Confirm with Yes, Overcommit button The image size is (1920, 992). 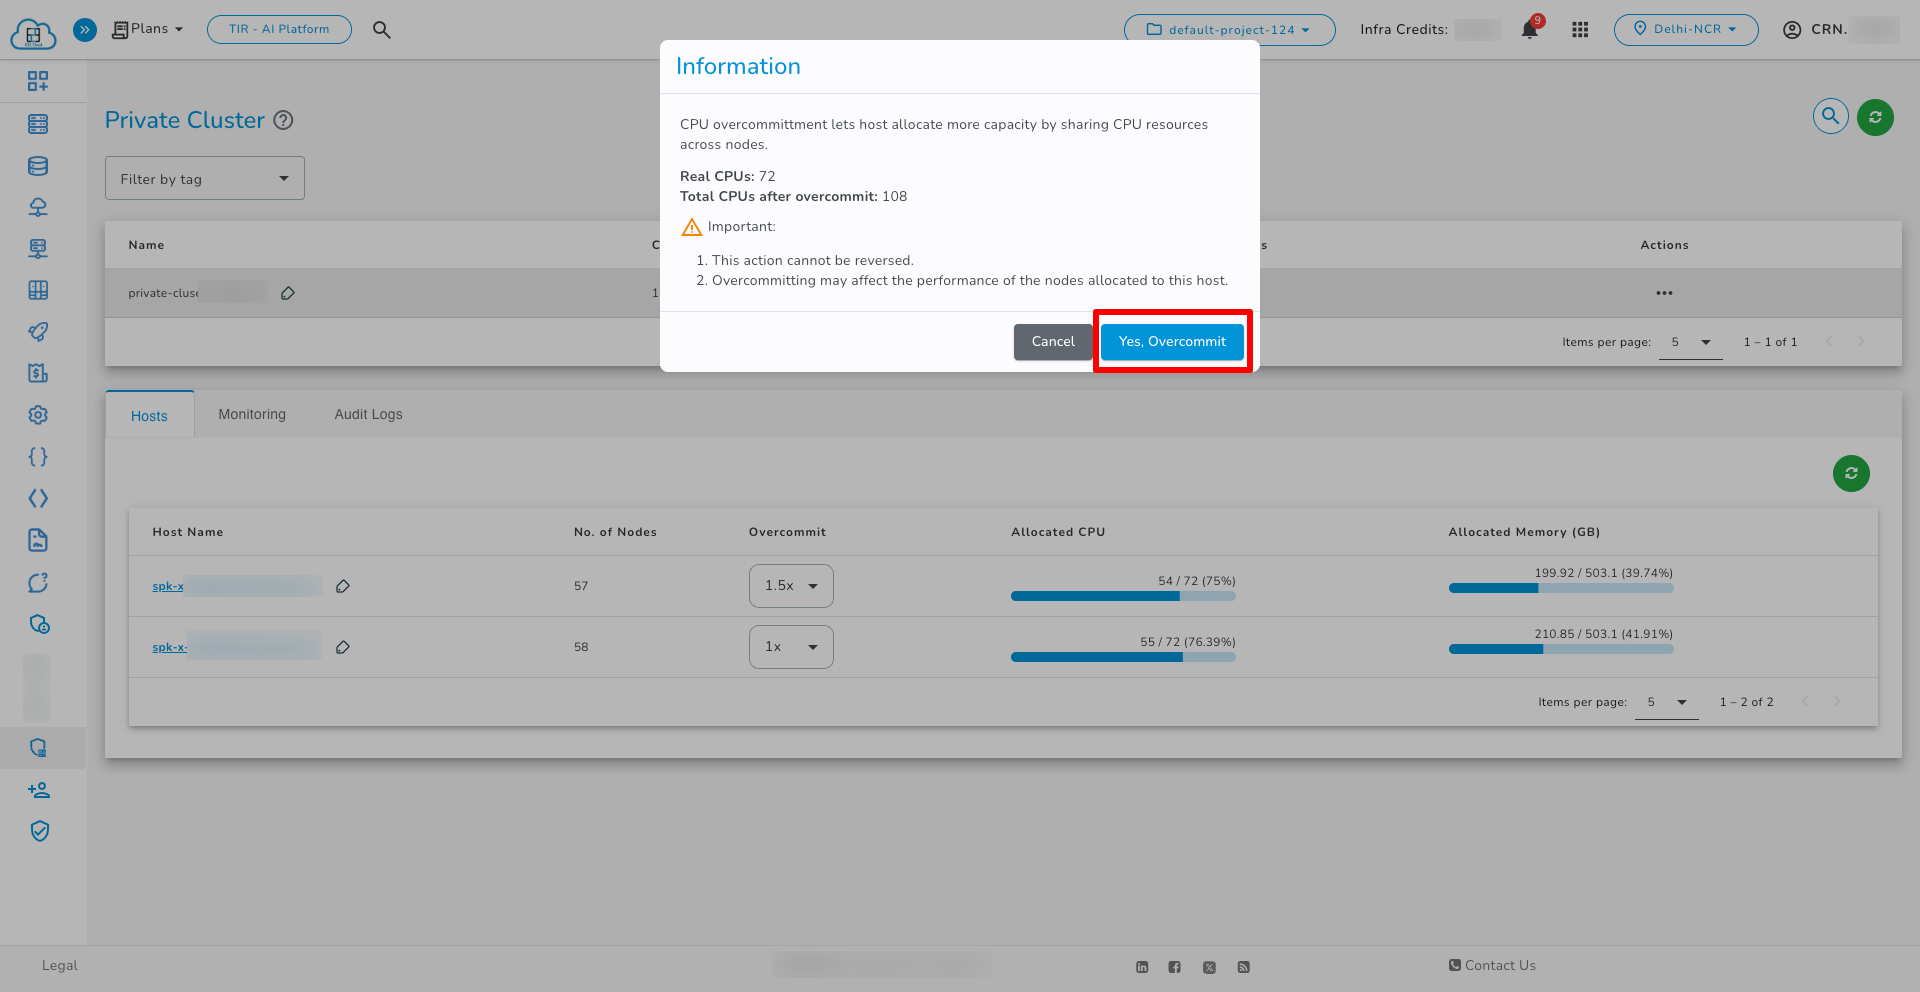pyautogui.click(x=1172, y=342)
